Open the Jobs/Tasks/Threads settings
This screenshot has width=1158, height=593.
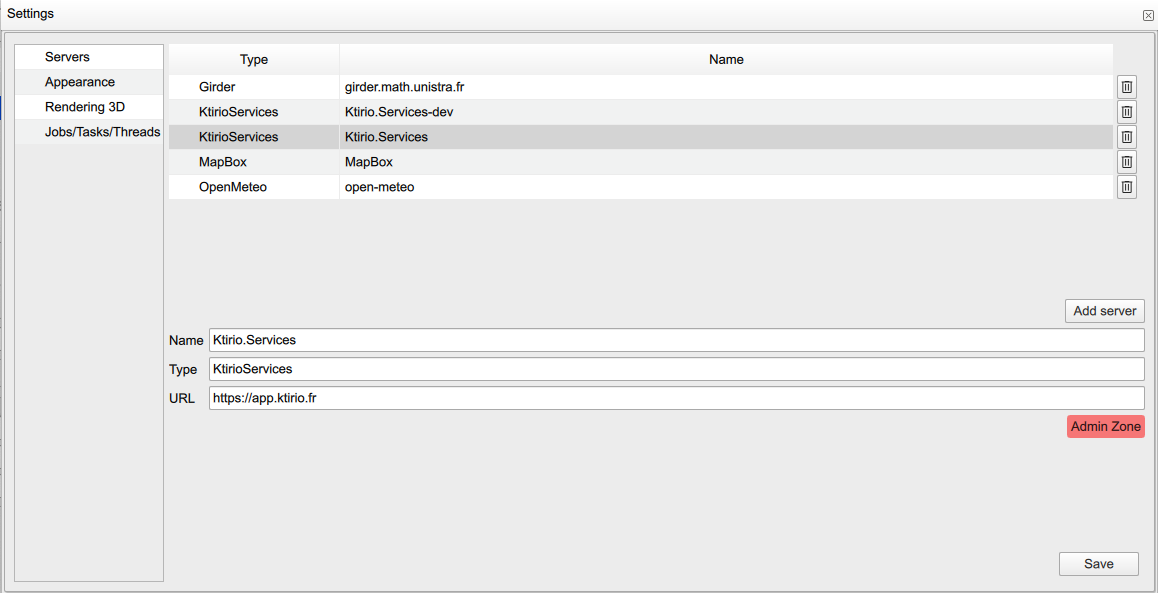(x=103, y=131)
